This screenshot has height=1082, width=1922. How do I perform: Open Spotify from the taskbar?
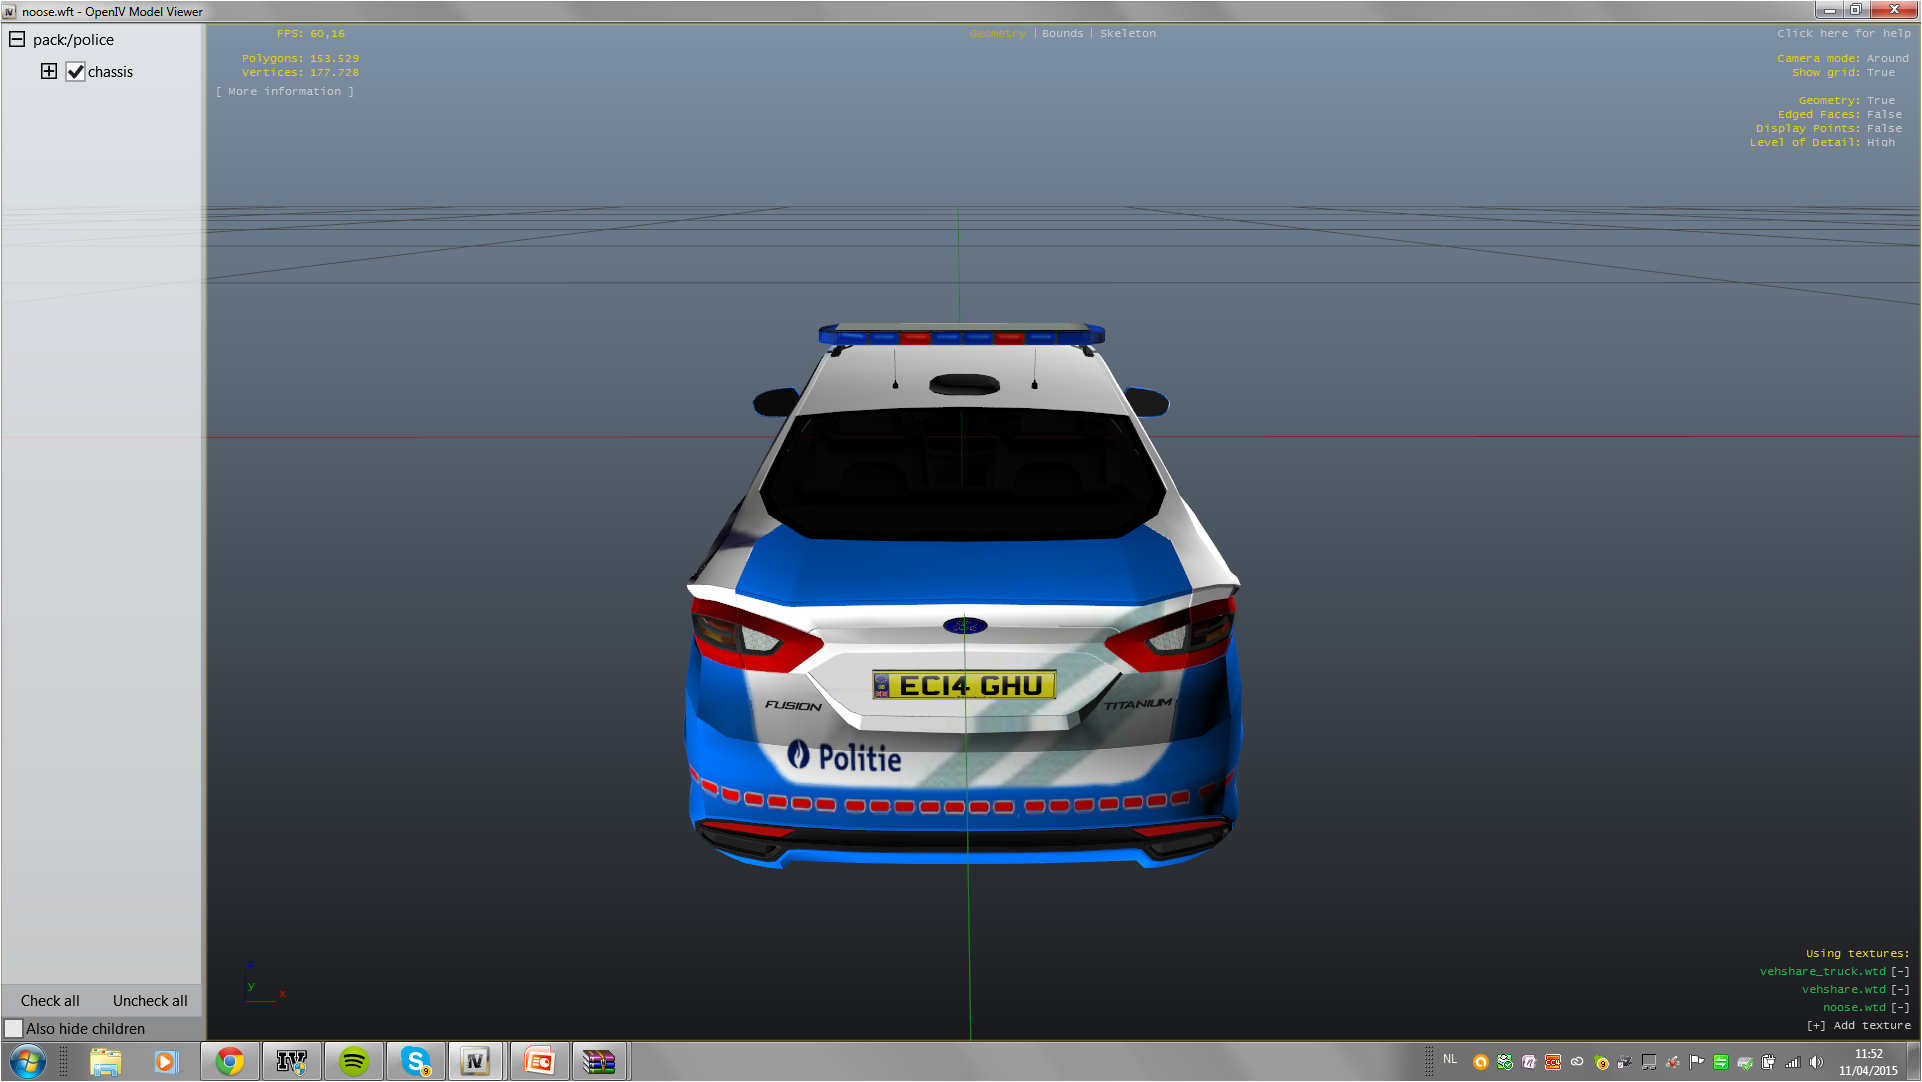click(354, 1061)
